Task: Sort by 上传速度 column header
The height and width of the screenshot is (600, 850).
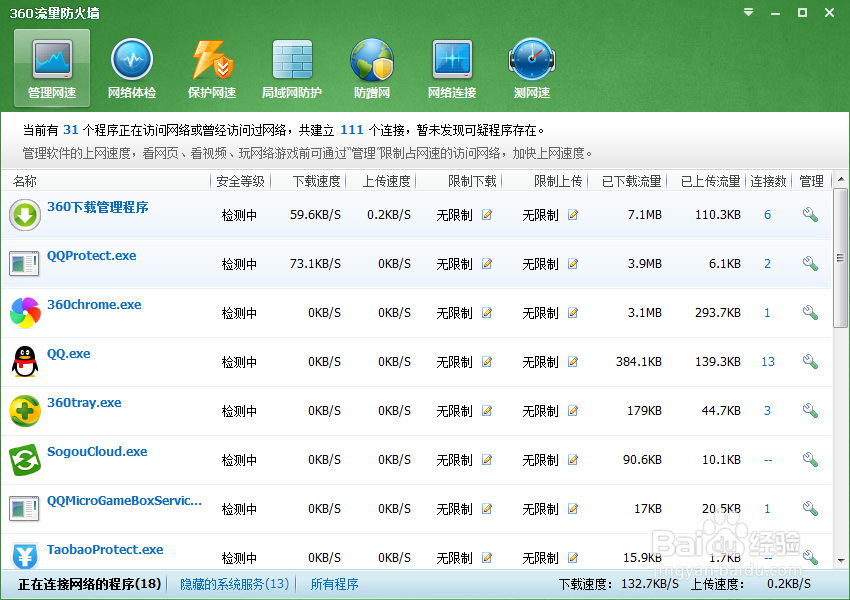Action: (x=387, y=181)
